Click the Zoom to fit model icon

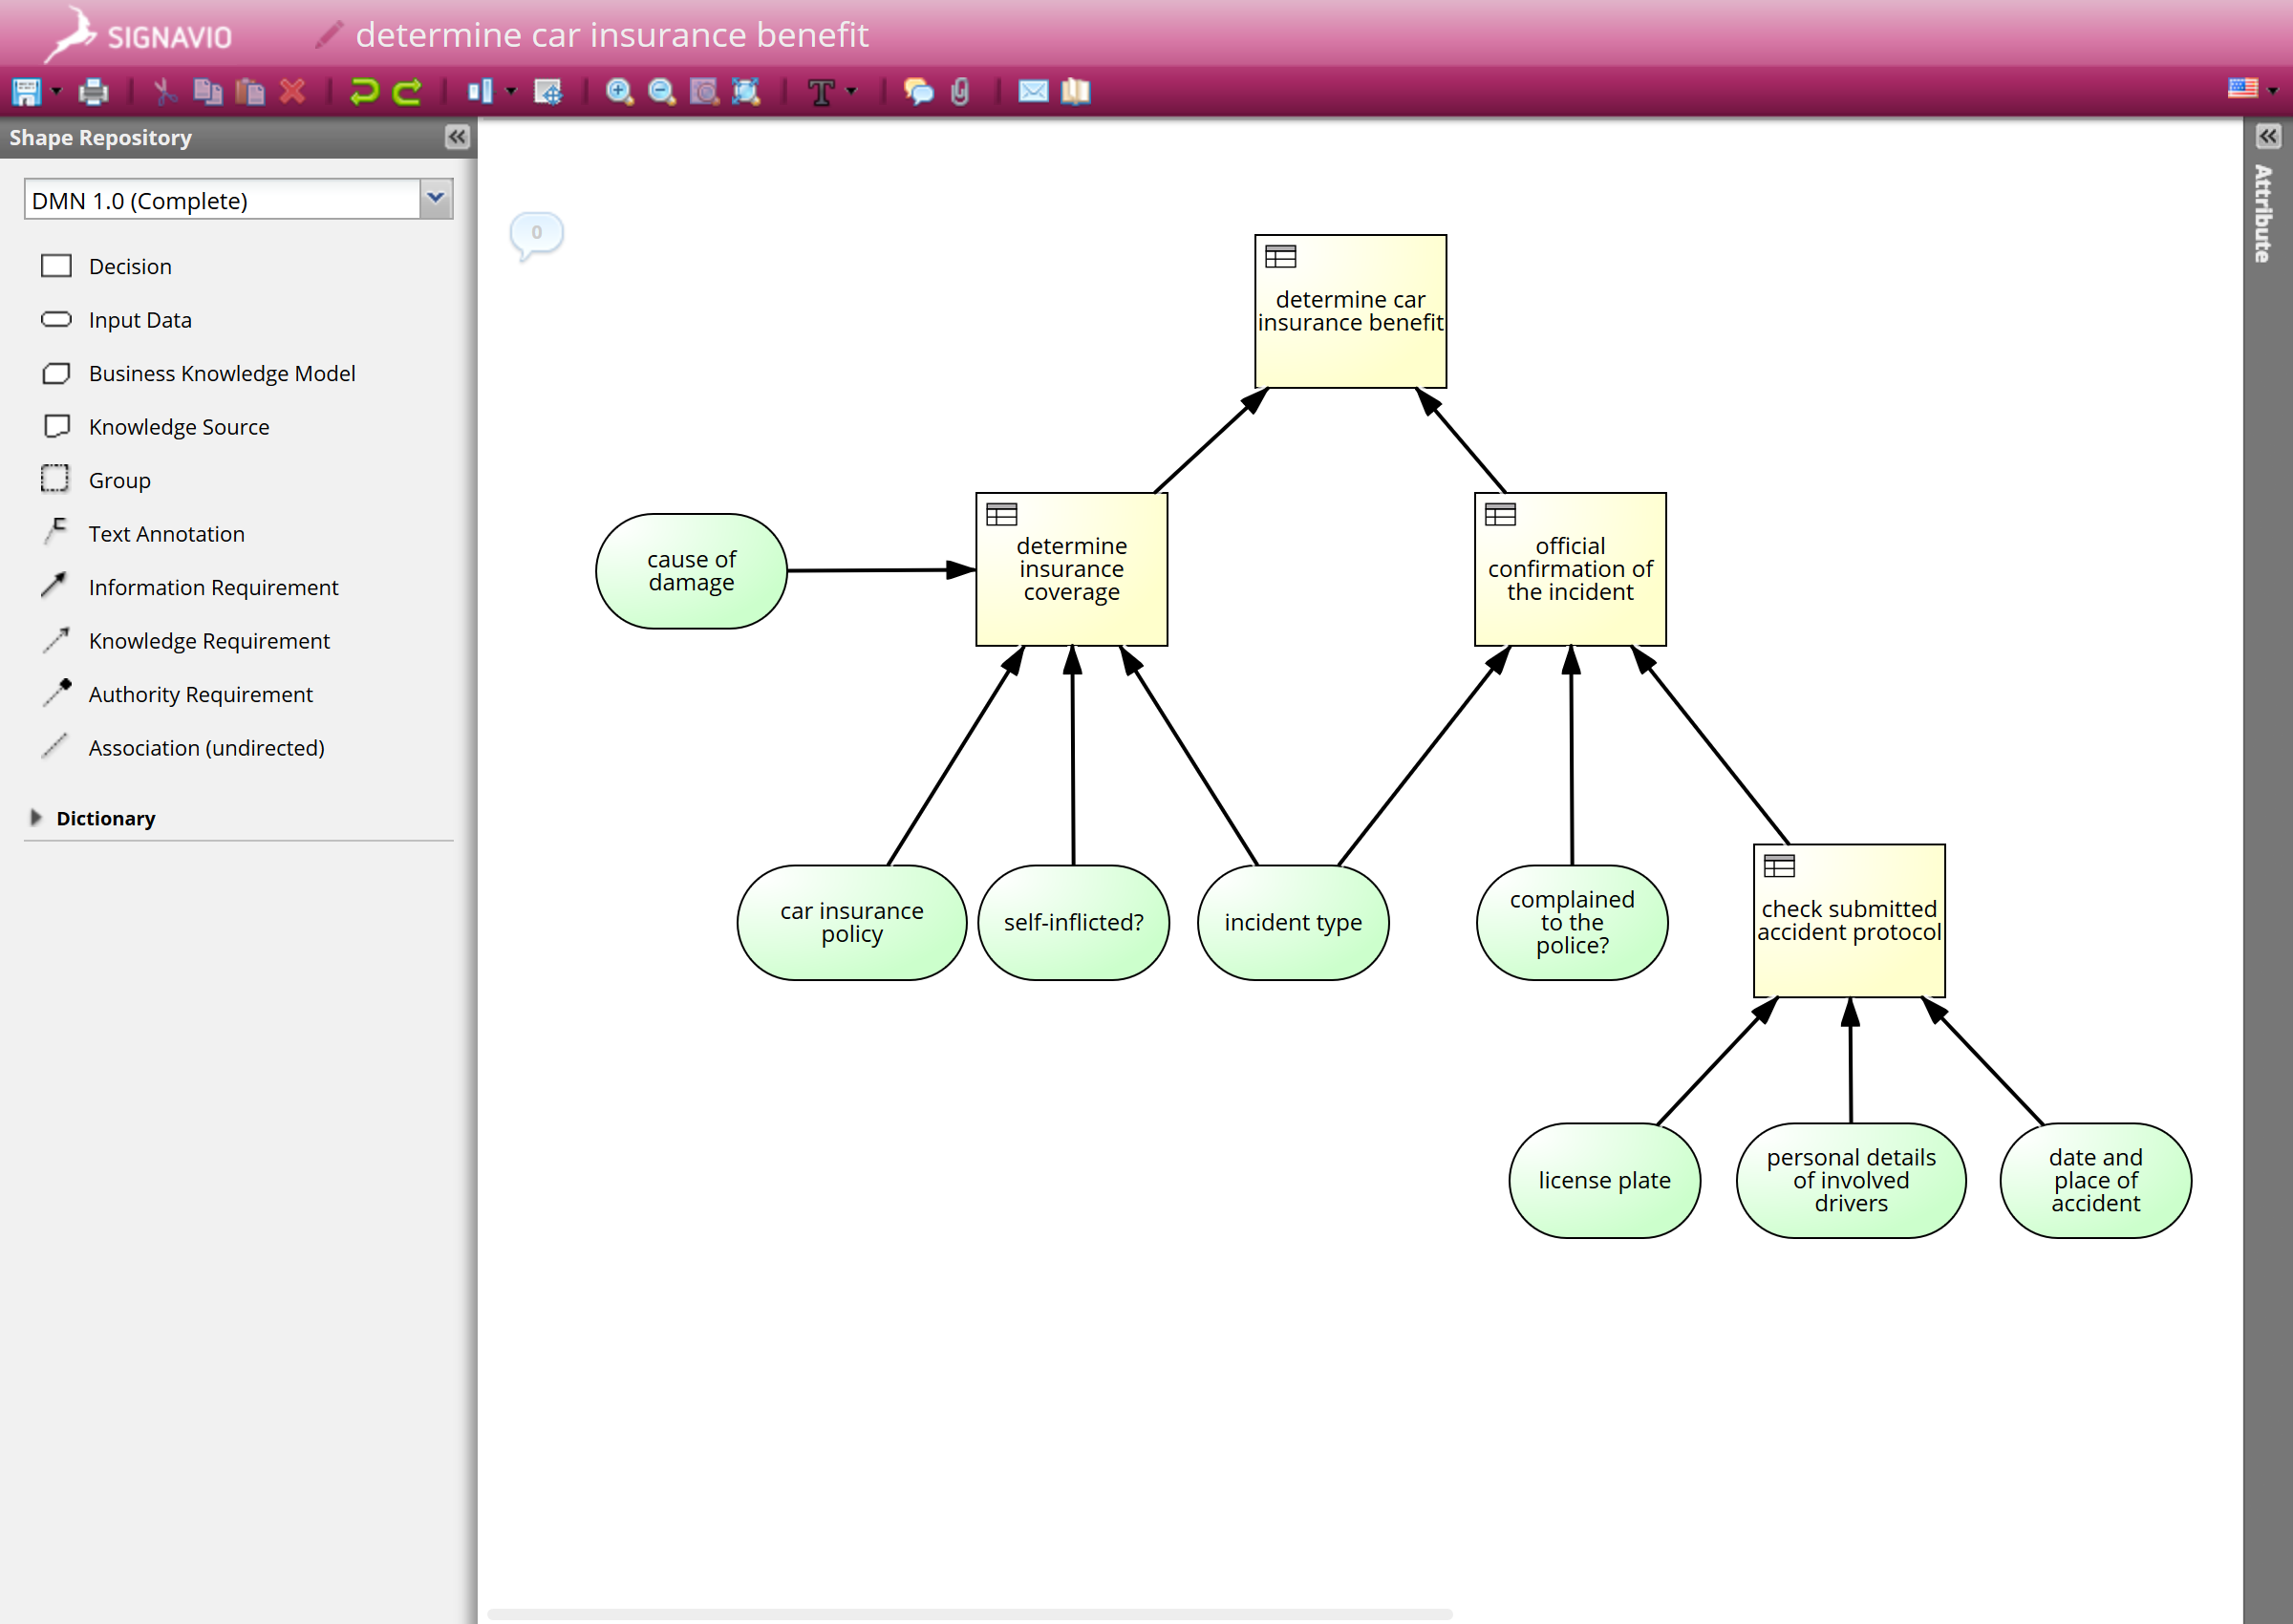coord(746,92)
